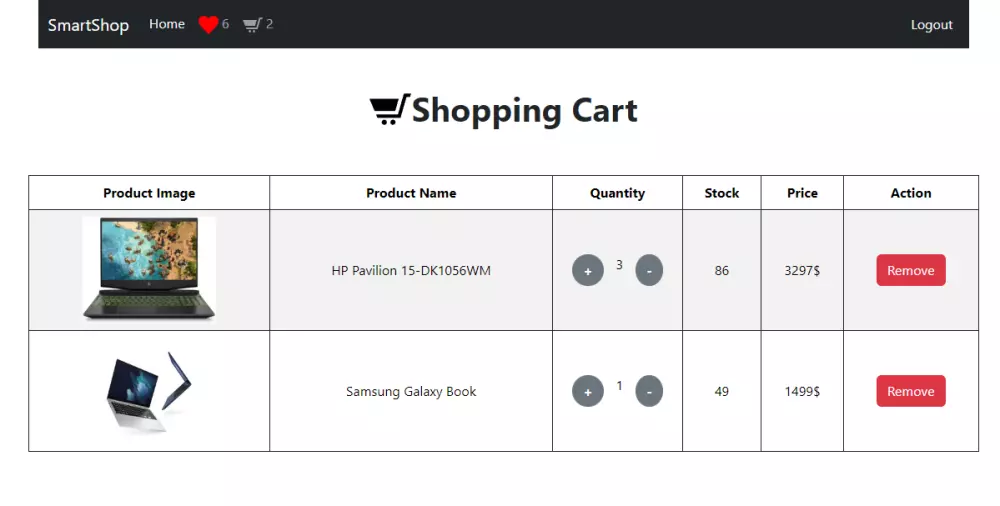Remove Samsung Galaxy Book from cart
This screenshot has width=1000, height=506.
(910, 392)
